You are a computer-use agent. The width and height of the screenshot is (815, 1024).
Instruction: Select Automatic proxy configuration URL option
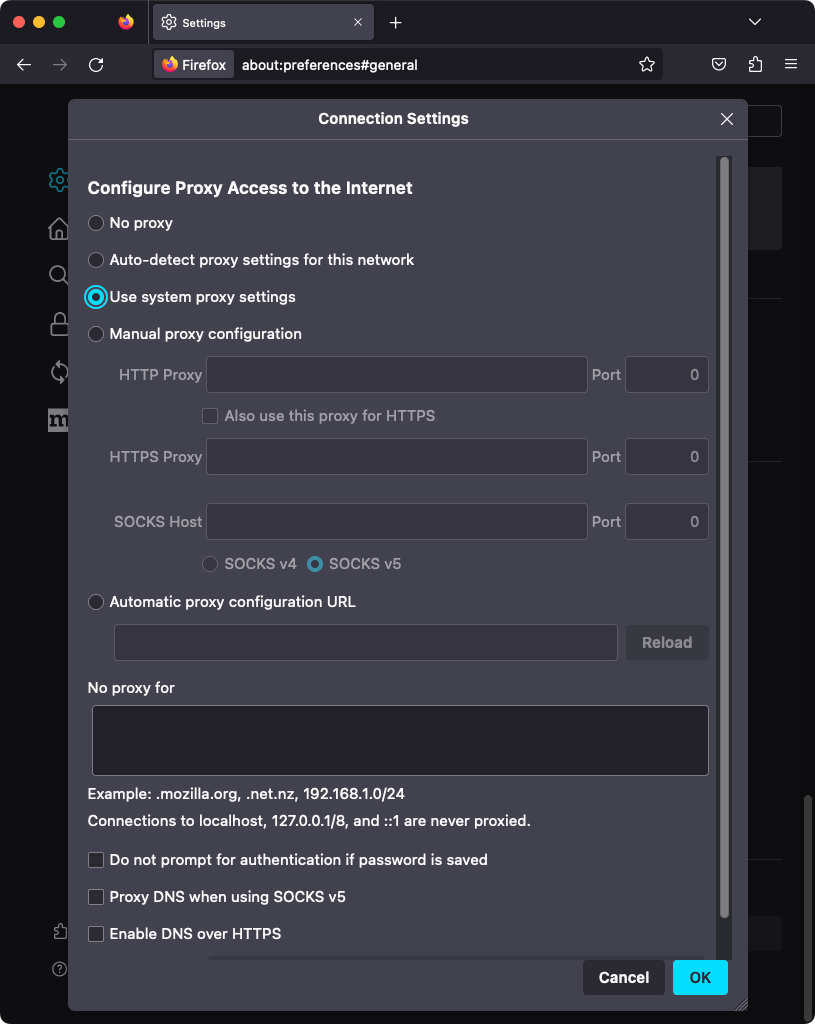(96, 602)
